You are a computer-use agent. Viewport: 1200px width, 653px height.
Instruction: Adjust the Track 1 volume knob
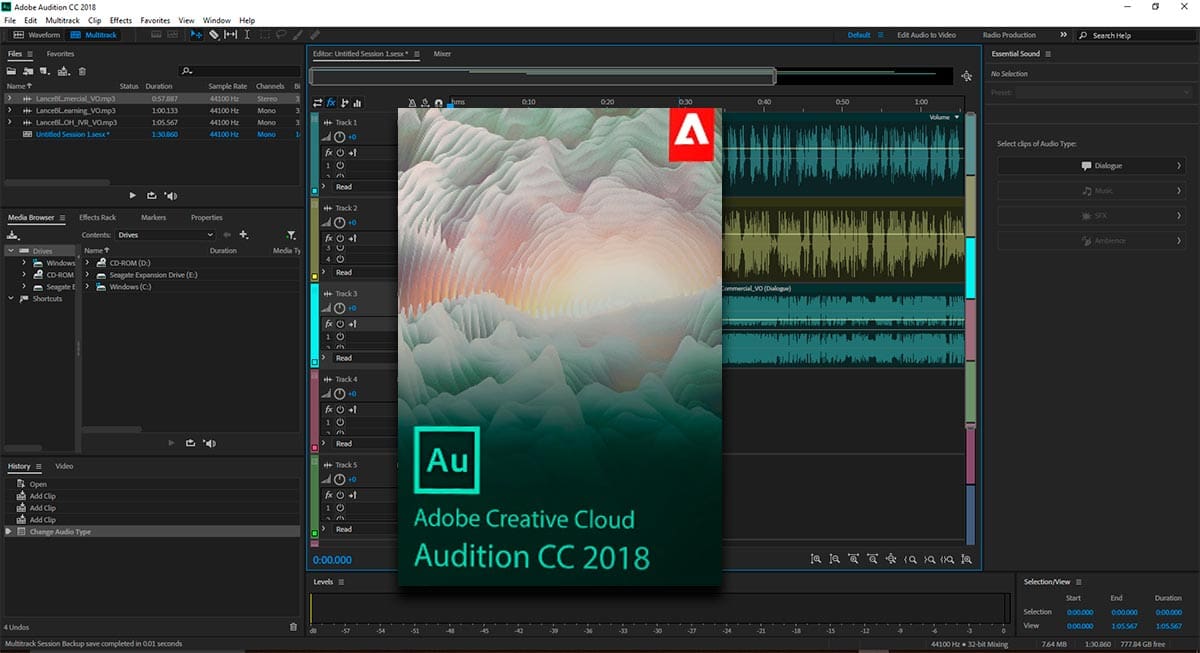pos(340,136)
